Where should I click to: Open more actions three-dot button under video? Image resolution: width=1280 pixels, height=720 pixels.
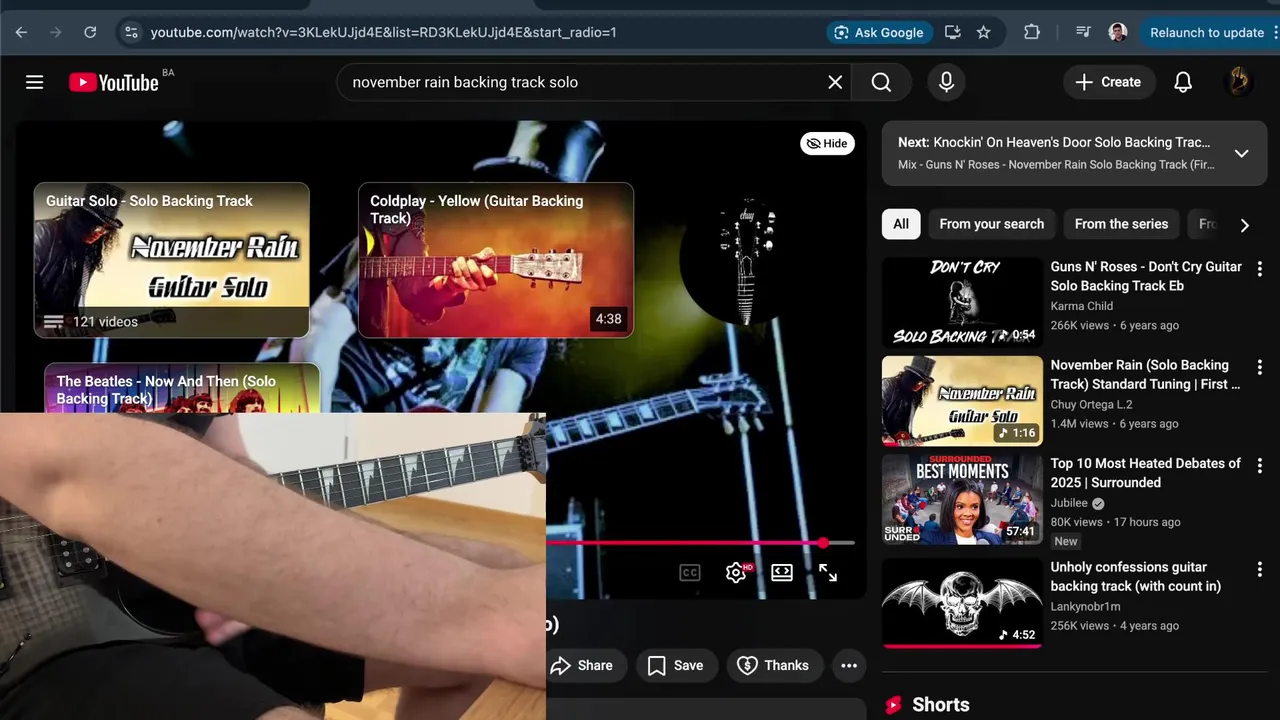coord(849,665)
